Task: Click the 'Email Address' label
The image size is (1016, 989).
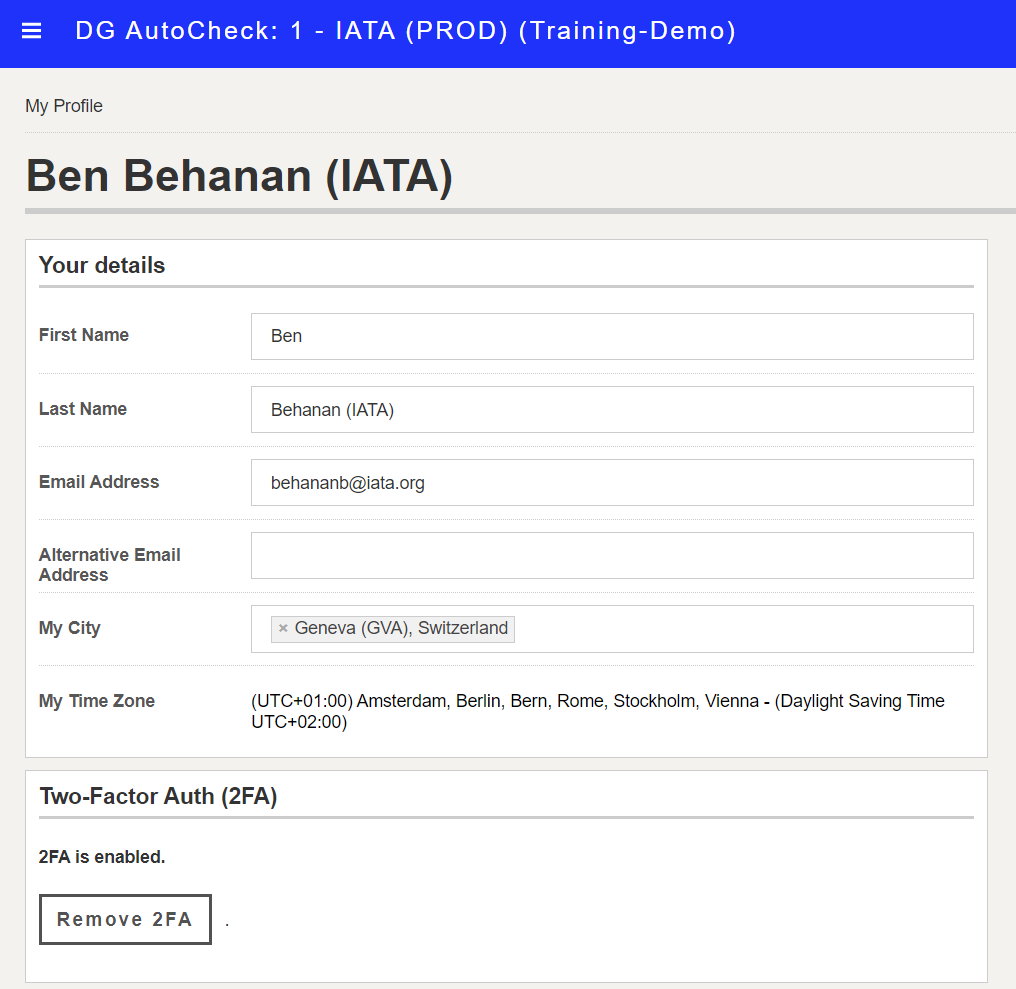Action: pyautogui.click(x=99, y=482)
